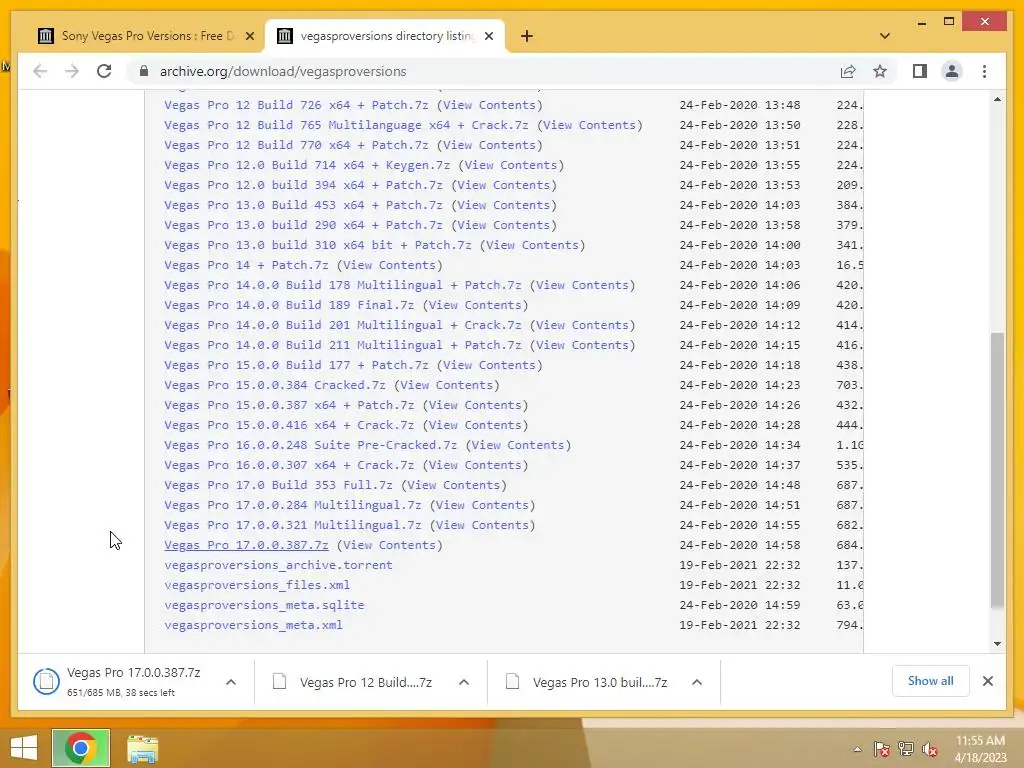This screenshot has width=1024, height=768.
Task: Select the vegasproversions directory listing tab
Action: [x=385, y=36]
